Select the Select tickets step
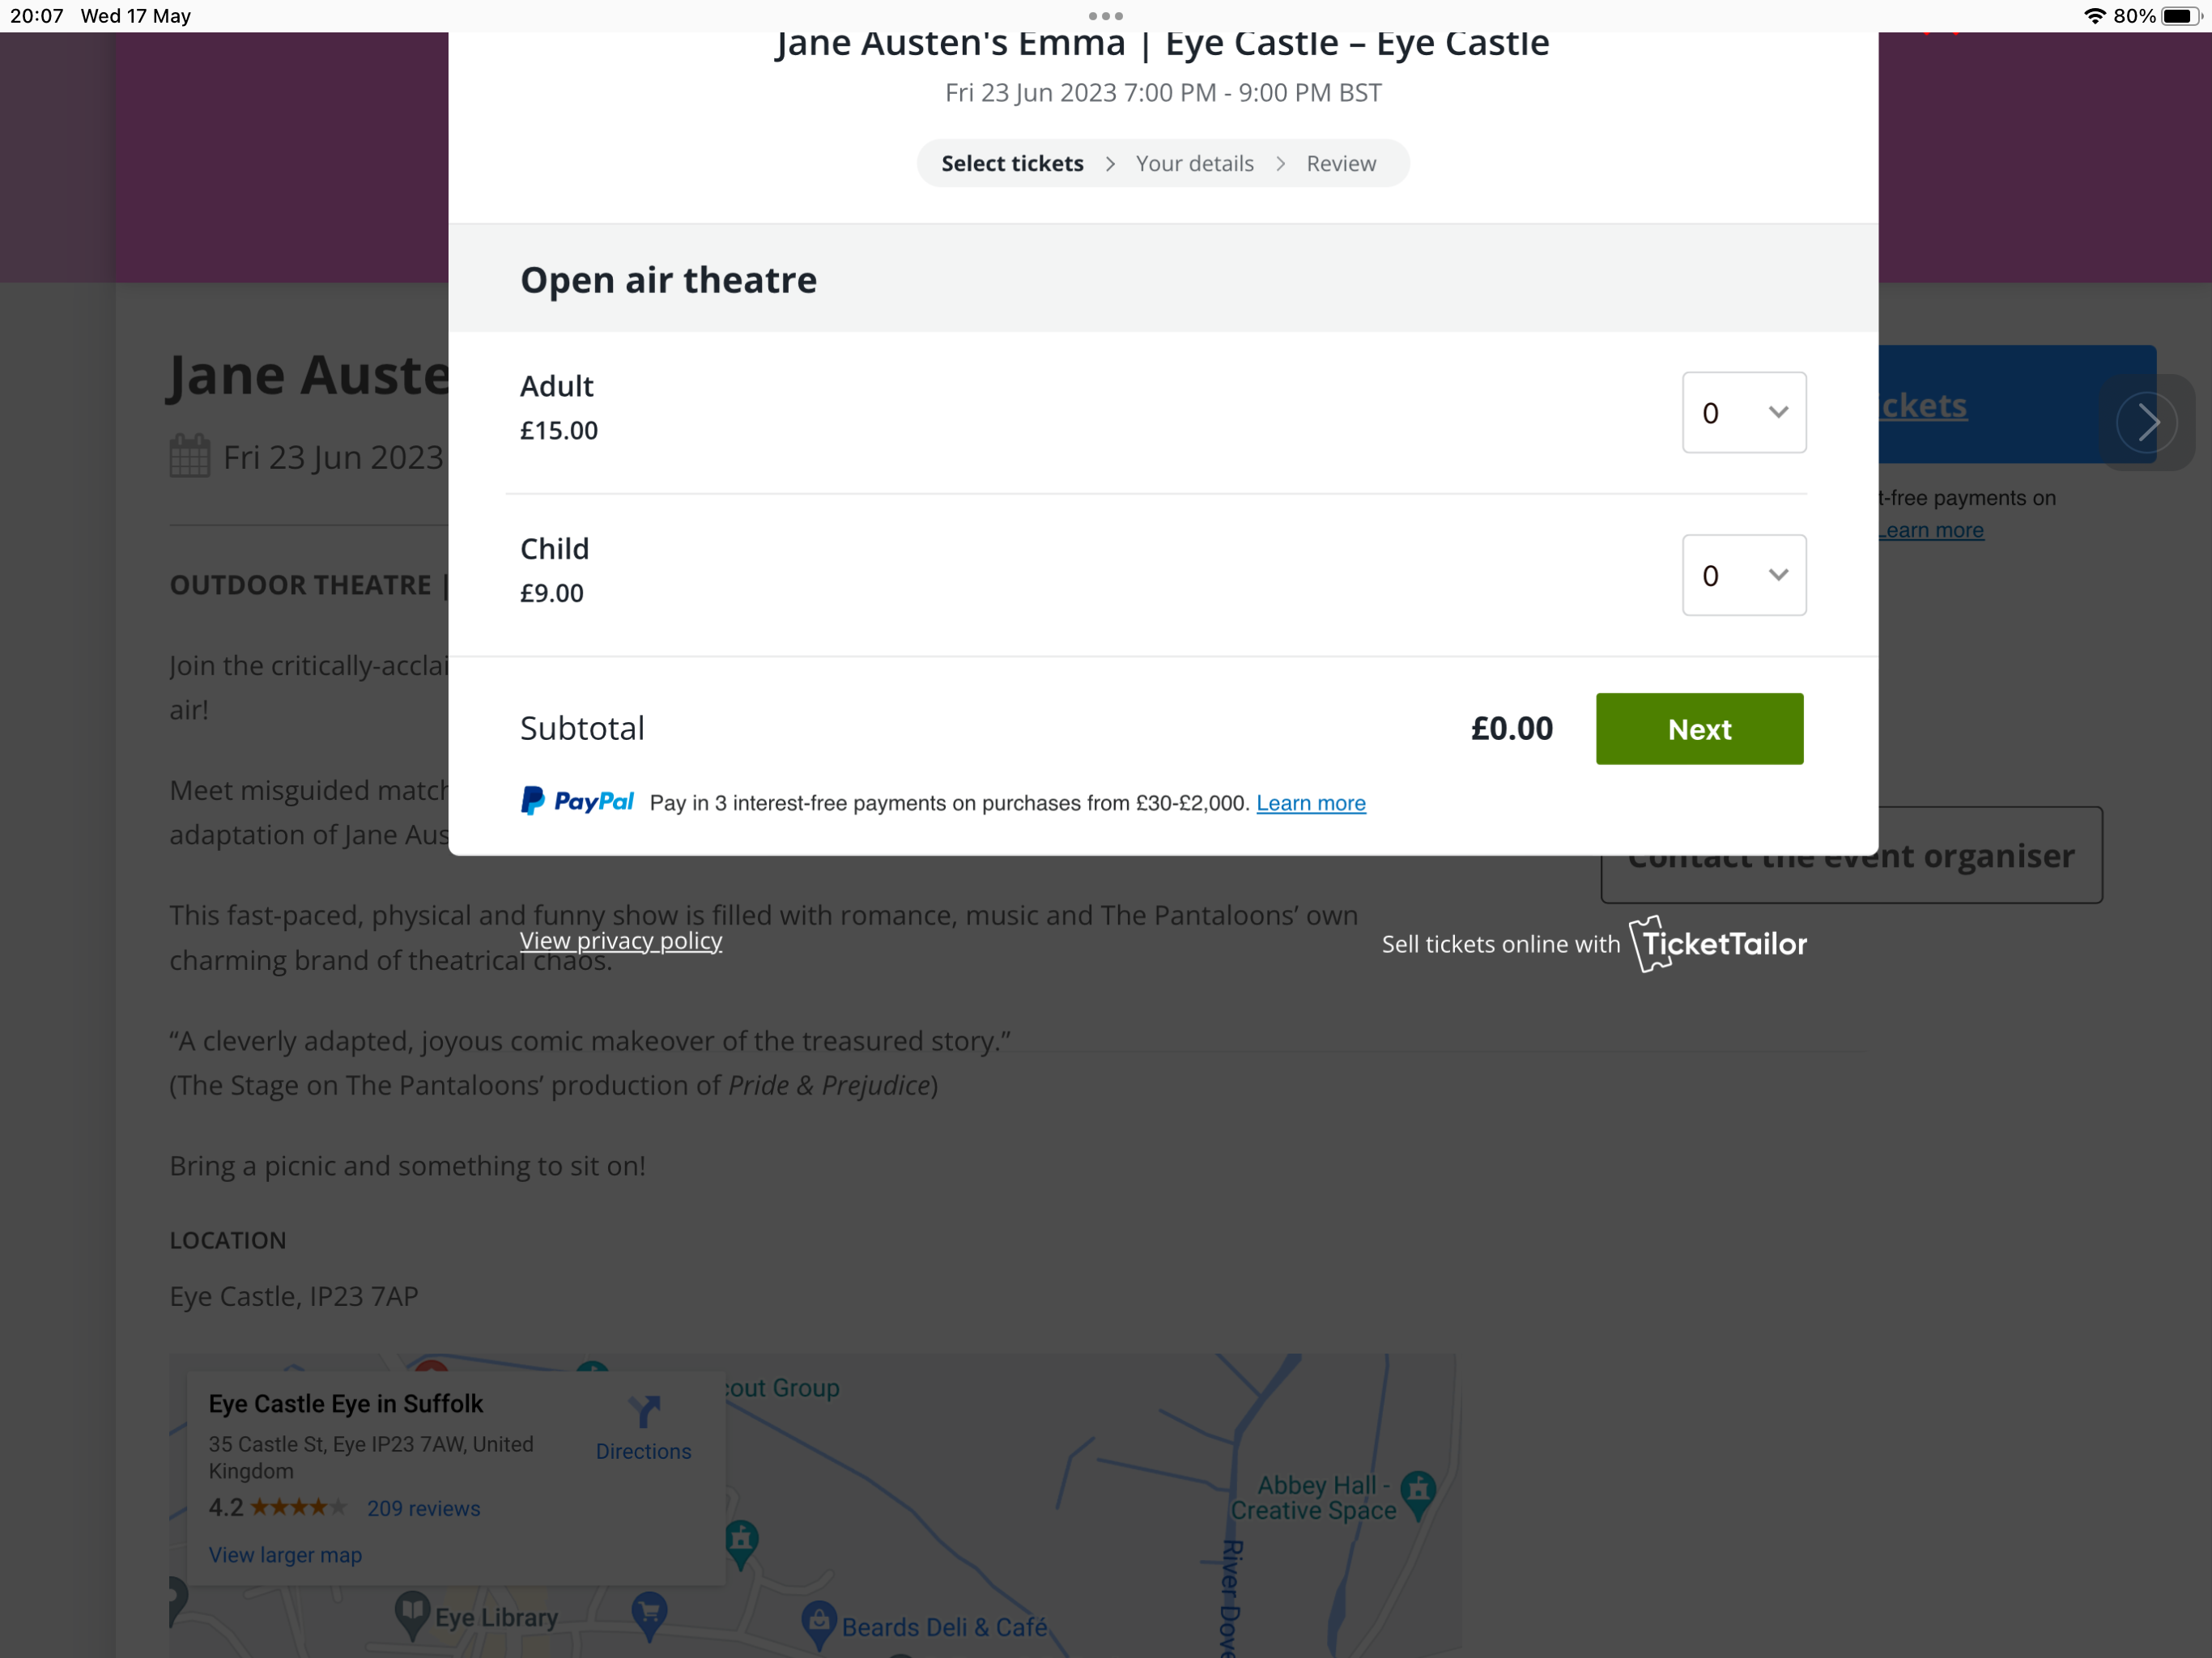 tap(1011, 163)
